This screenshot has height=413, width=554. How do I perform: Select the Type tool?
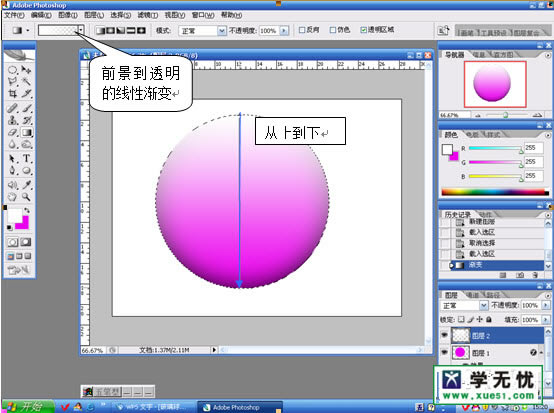click(x=26, y=158)
